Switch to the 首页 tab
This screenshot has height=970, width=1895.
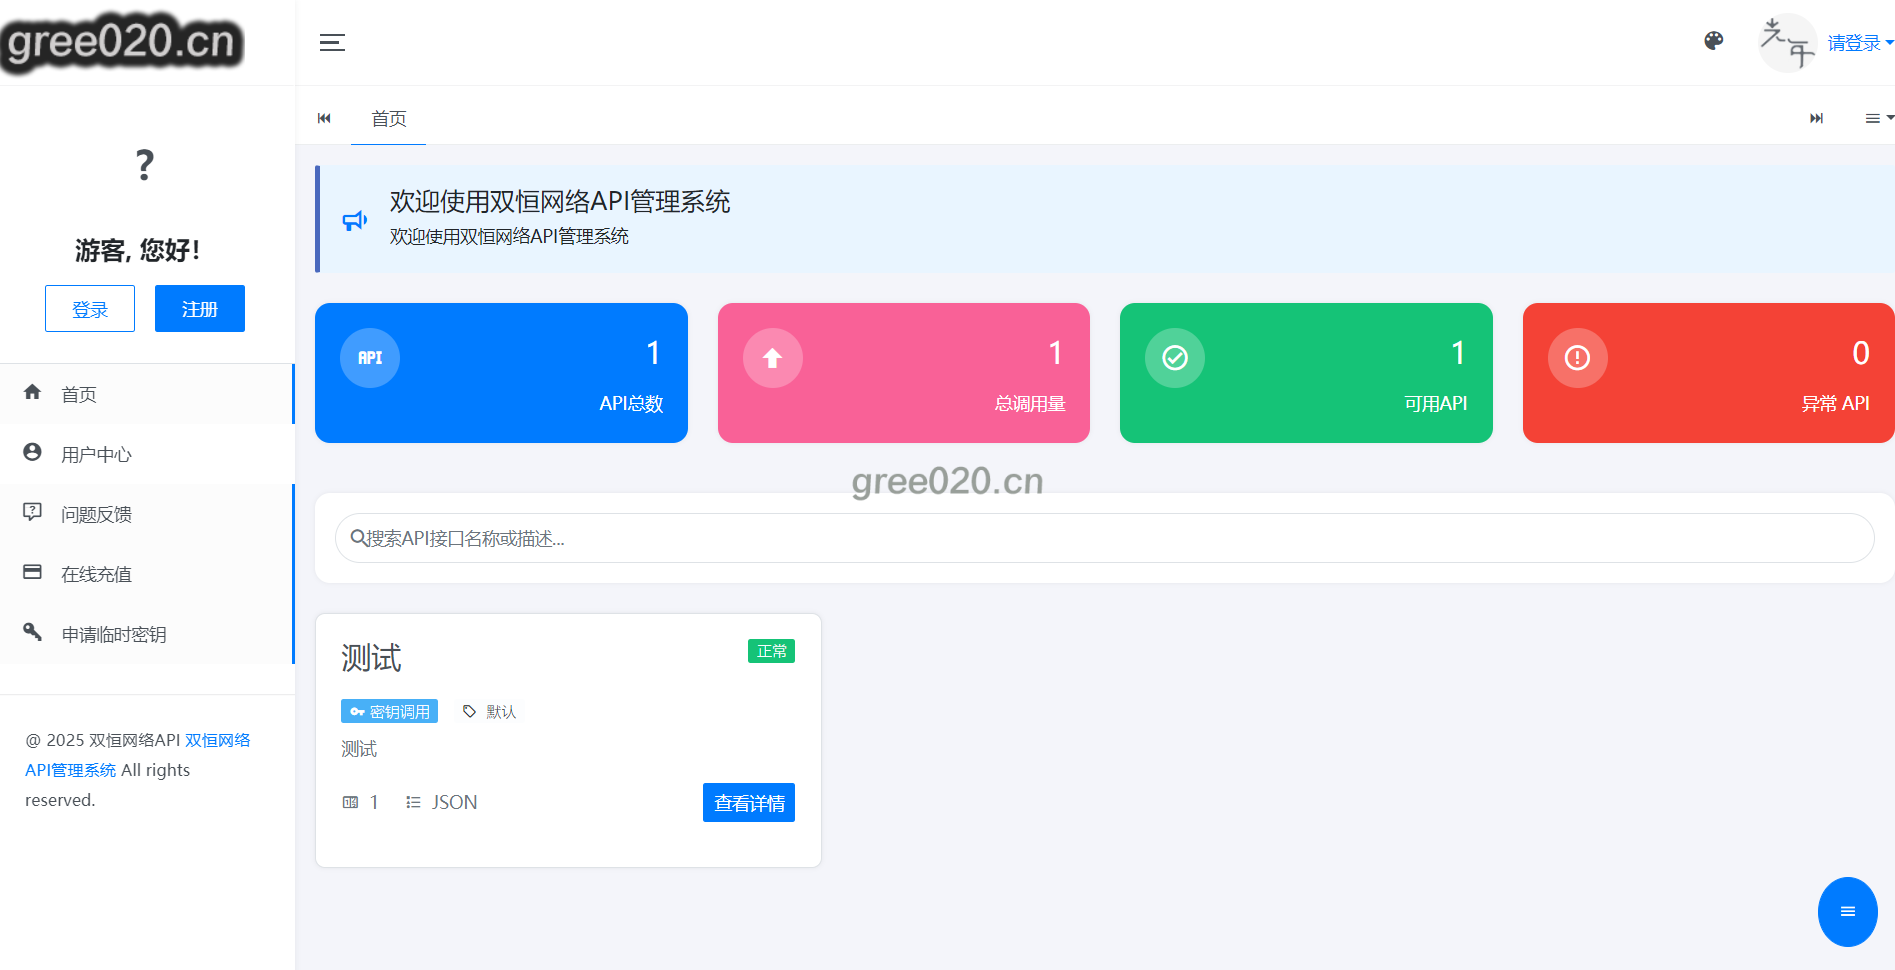(388, 119)
